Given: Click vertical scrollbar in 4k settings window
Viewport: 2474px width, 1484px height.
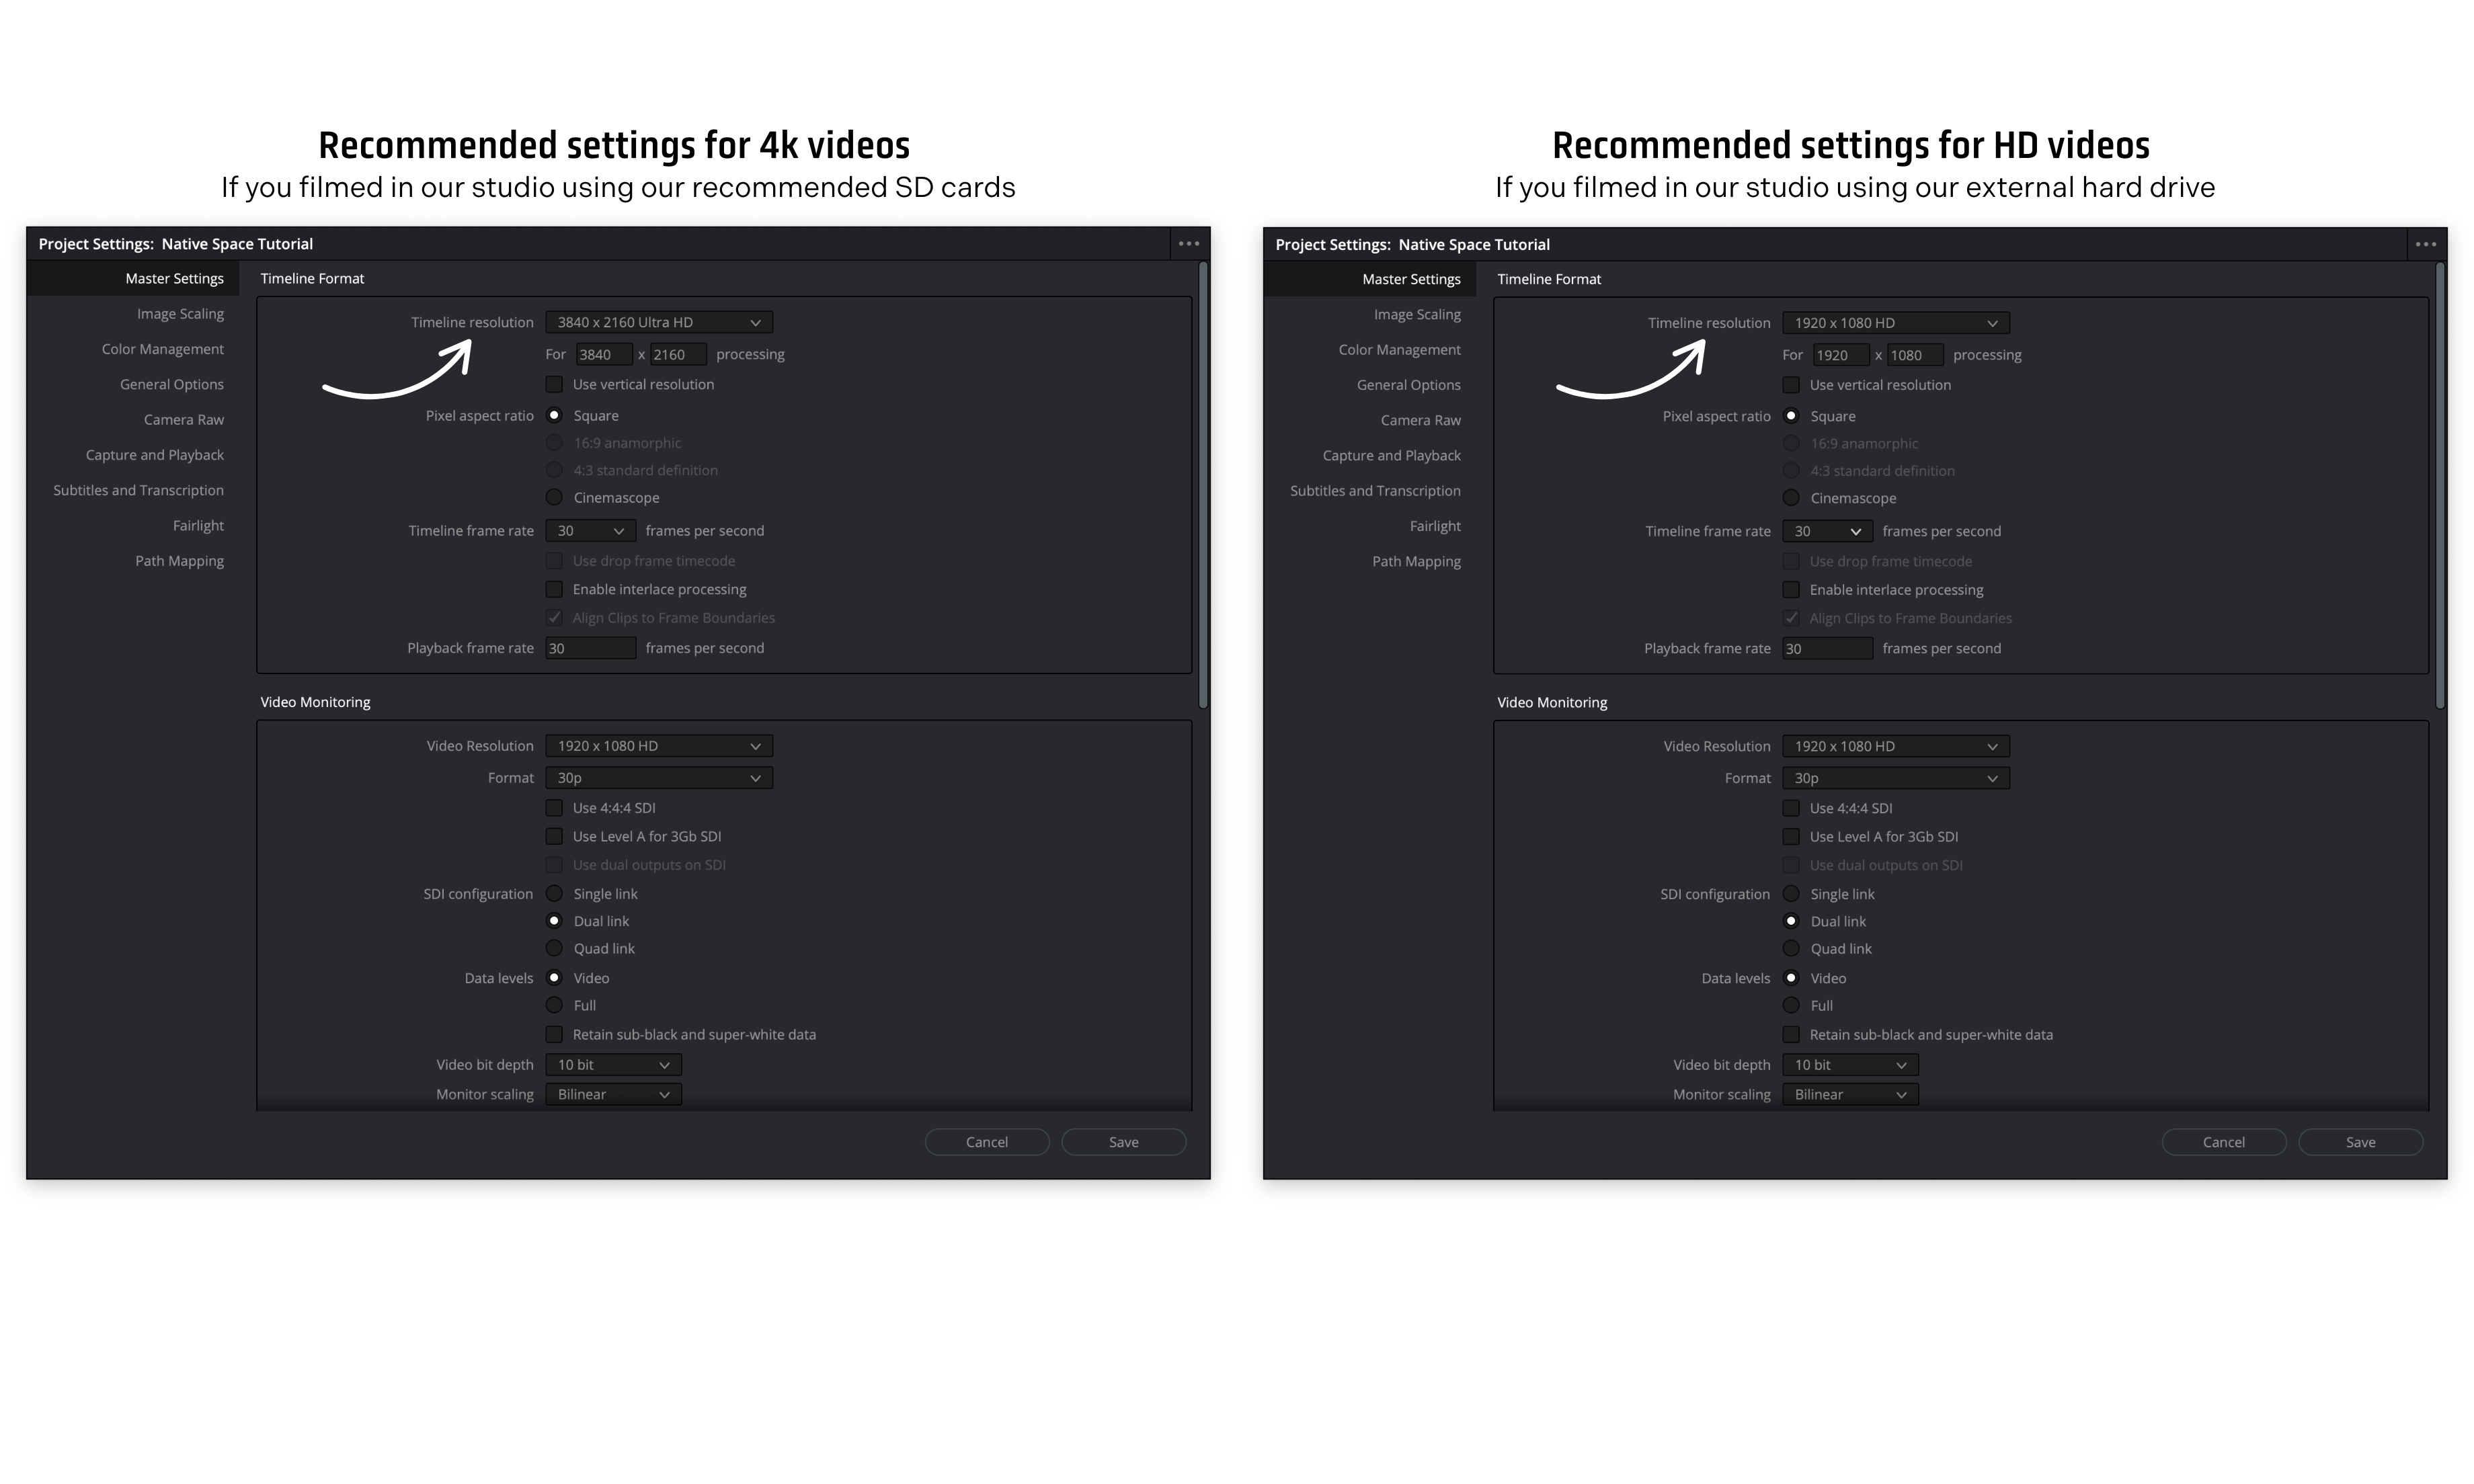Looking at the screenshot, I should click(1203, 485).
